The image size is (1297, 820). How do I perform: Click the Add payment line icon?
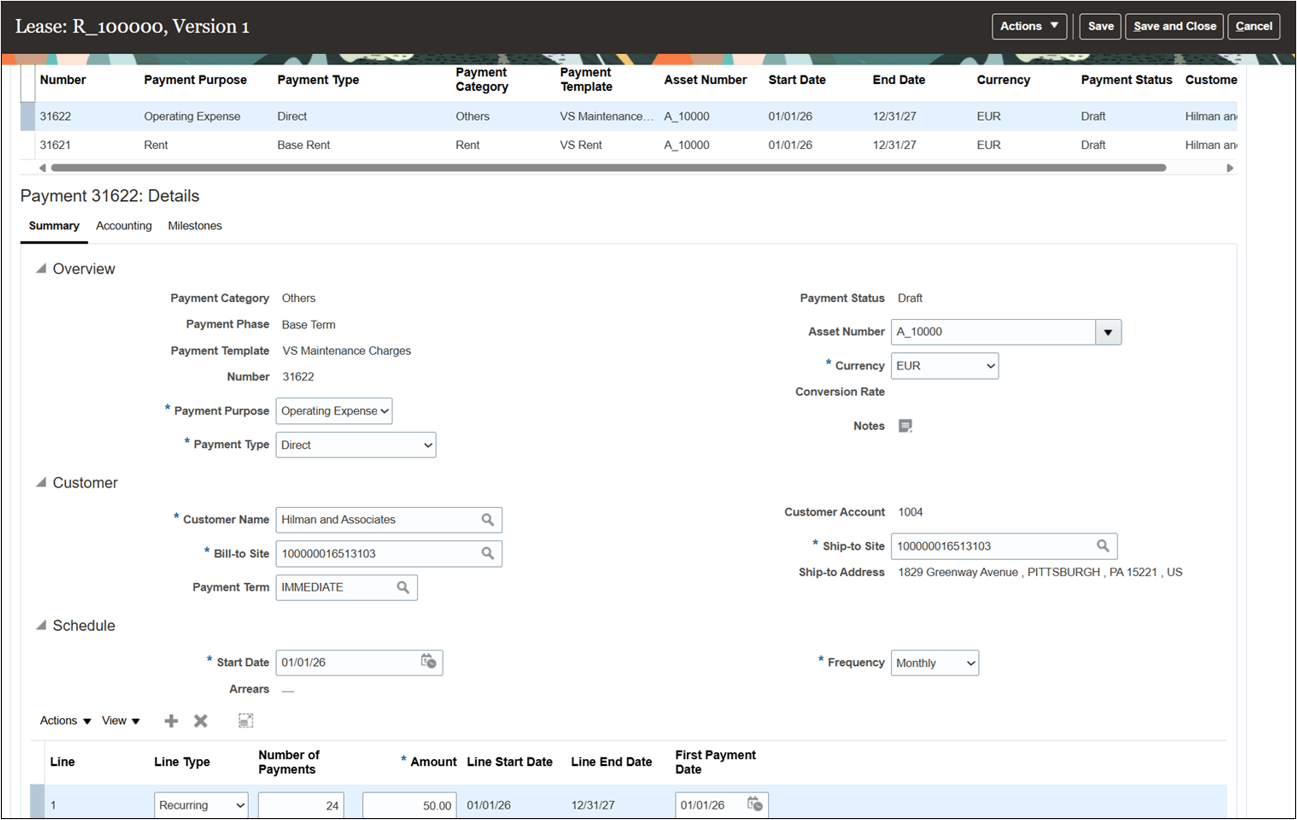coord(170,720)
